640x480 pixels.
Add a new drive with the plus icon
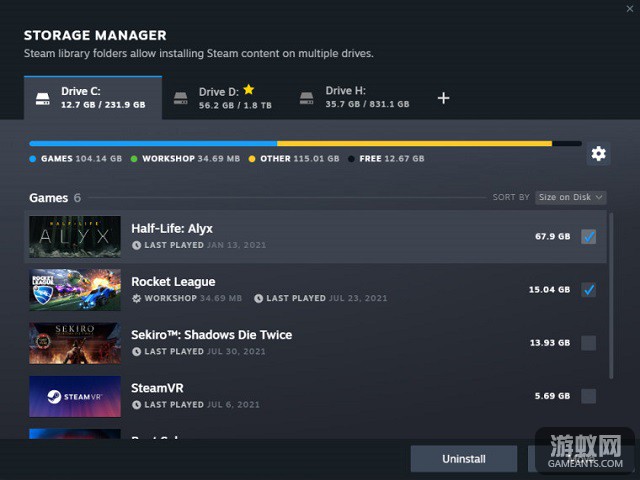[443, 98]
